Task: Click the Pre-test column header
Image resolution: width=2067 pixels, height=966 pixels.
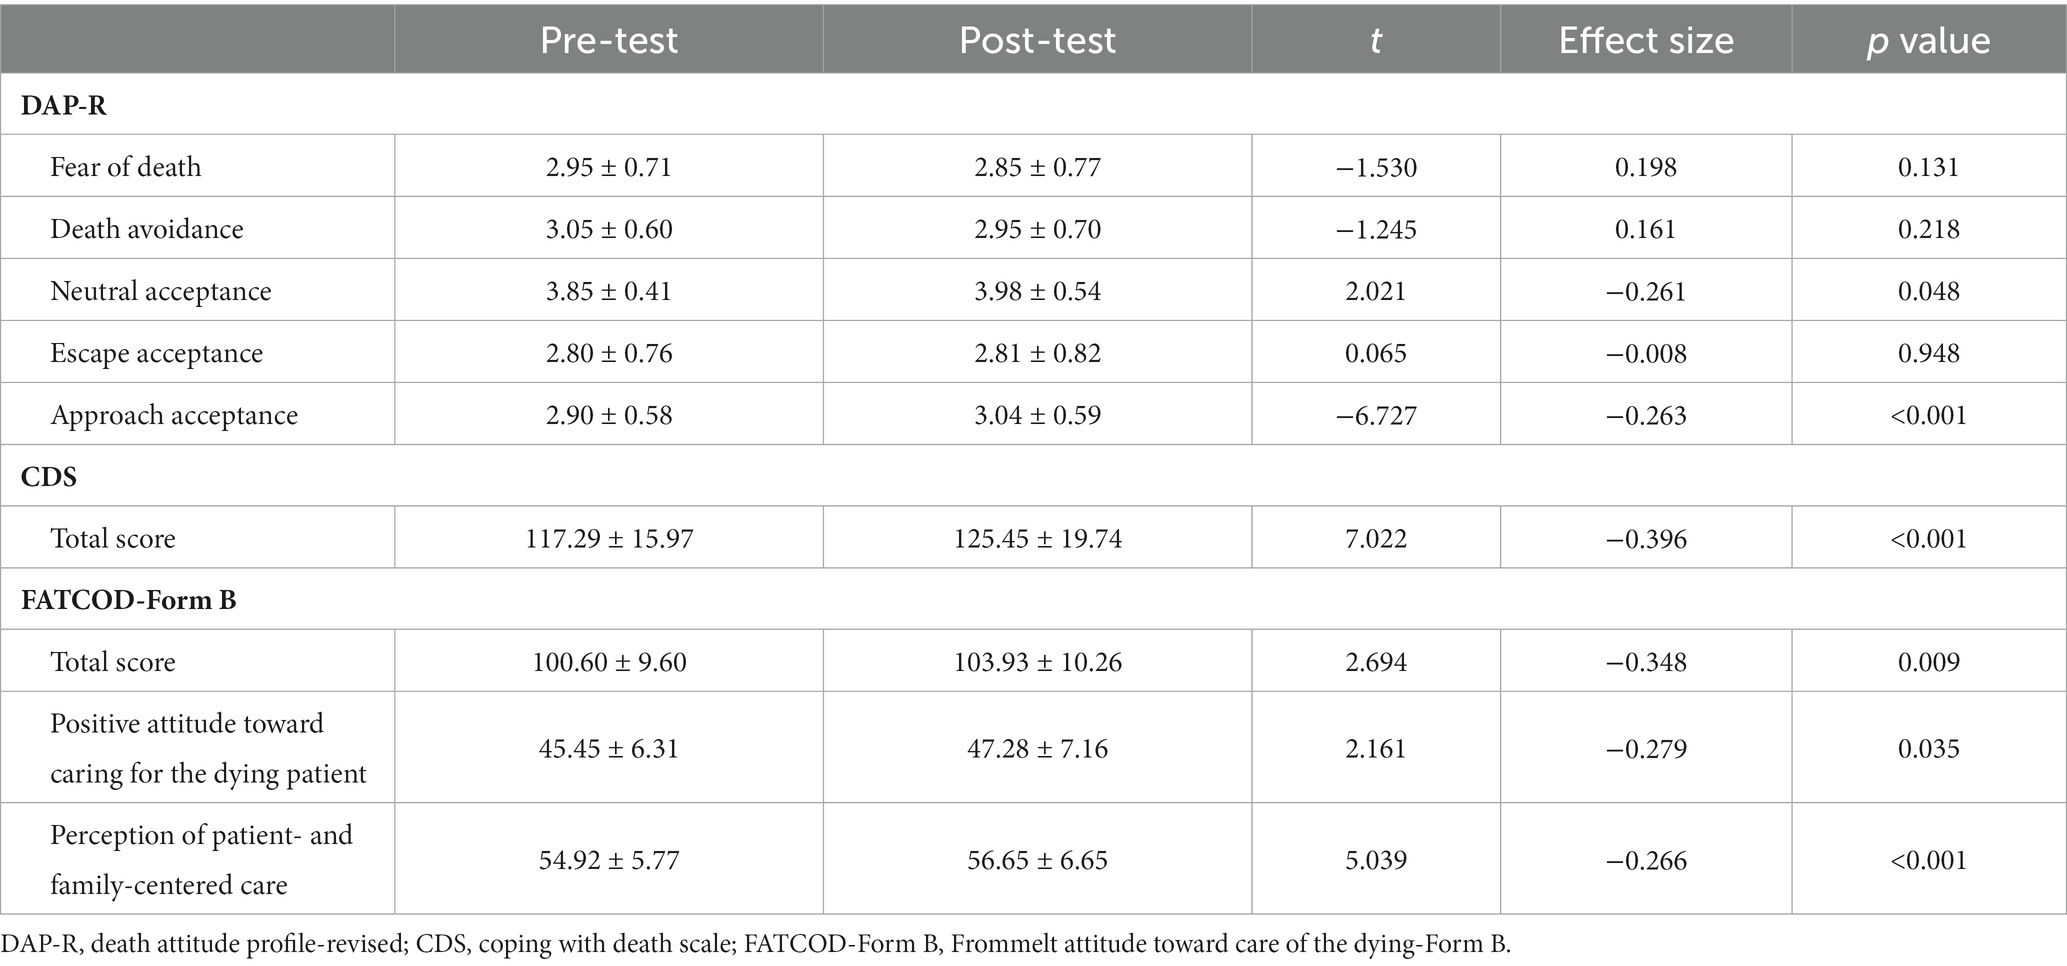Action: click(x=608, y=40)
